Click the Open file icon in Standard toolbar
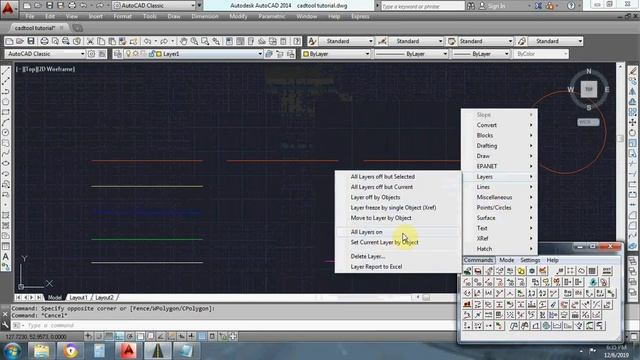 [x=20, y=41]
